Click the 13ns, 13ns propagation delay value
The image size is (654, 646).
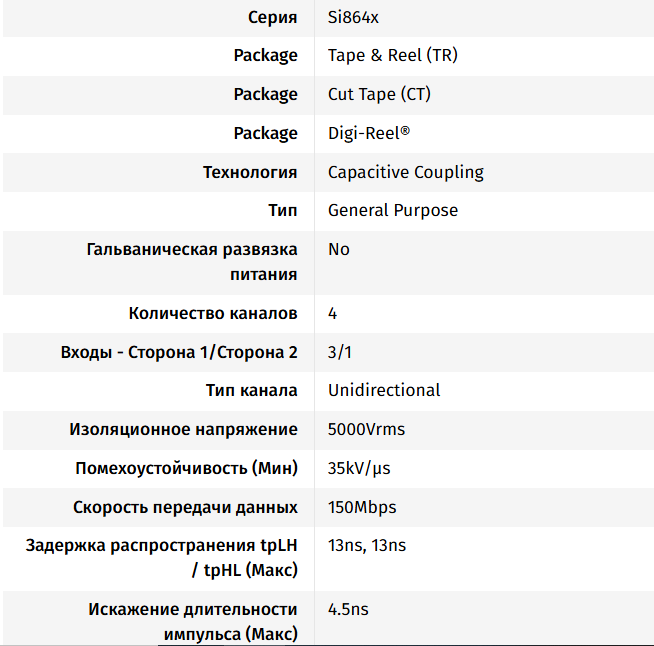pyautogui.click(x=367, y=546)
